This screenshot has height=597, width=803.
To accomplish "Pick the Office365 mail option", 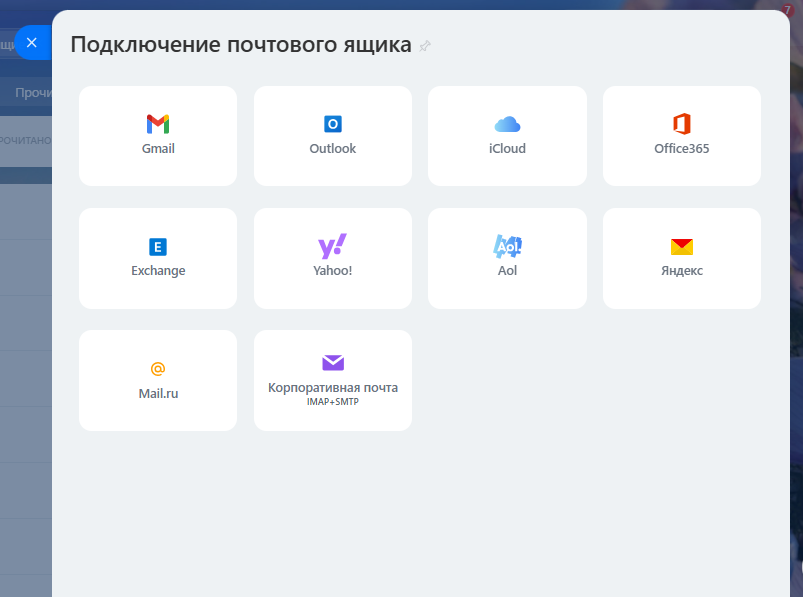I will pyautogui.click(x=682, y=136).
